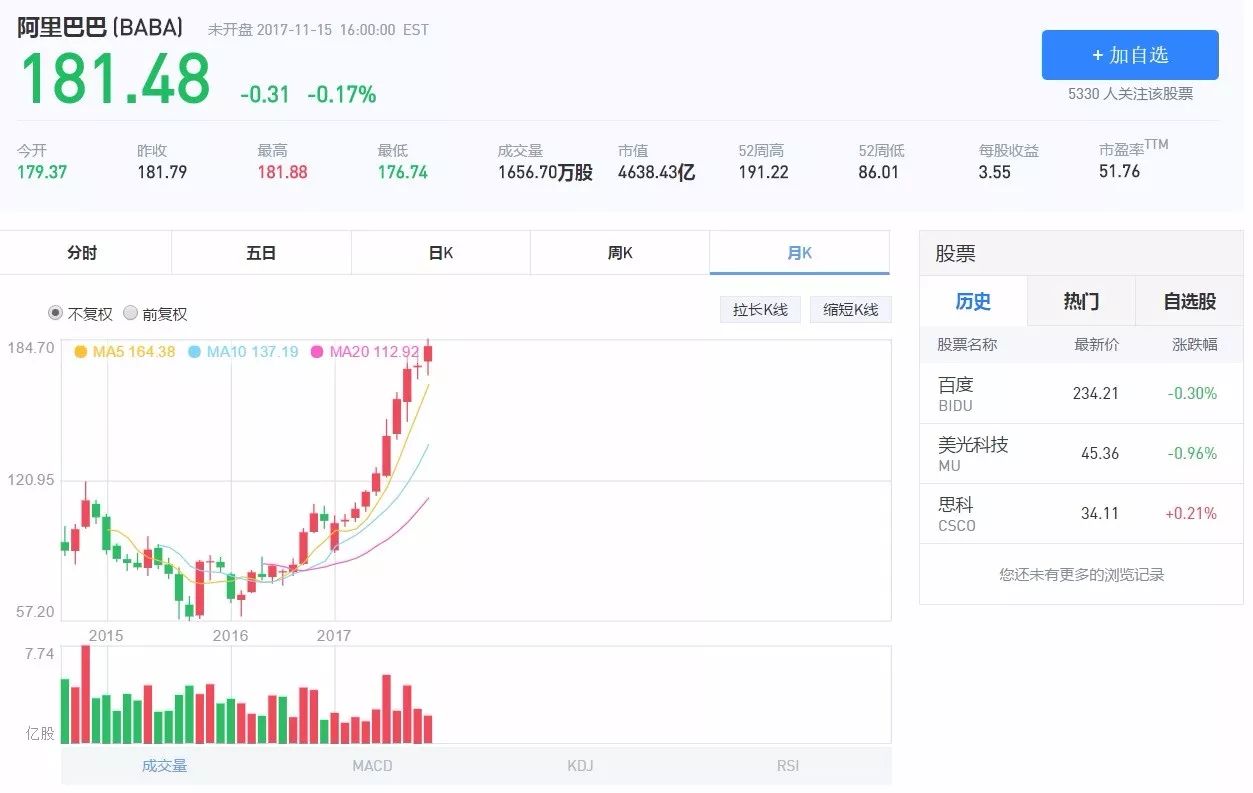Click the 今开 value 179.37
Viewport: 1253px width, 793px height.
(42, 172)
